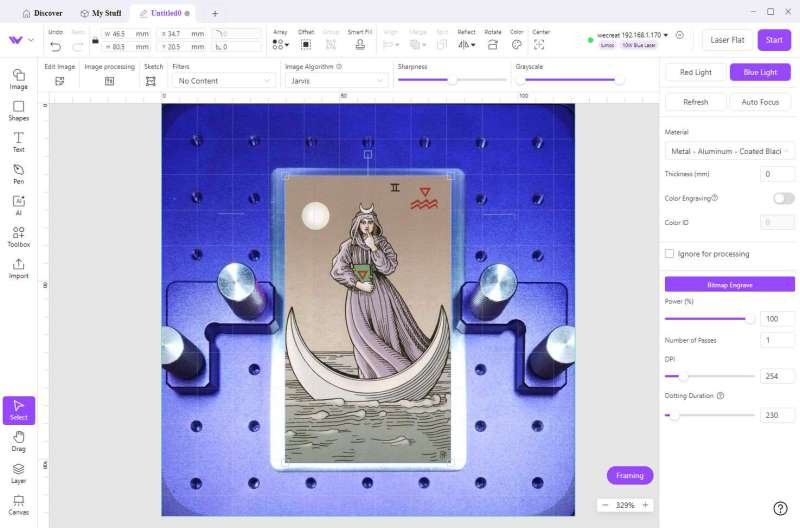The height and width of the screenshot is (528, 800).
Task: Toggle the aspect ratio lock
Action: (x=95, y=40)
